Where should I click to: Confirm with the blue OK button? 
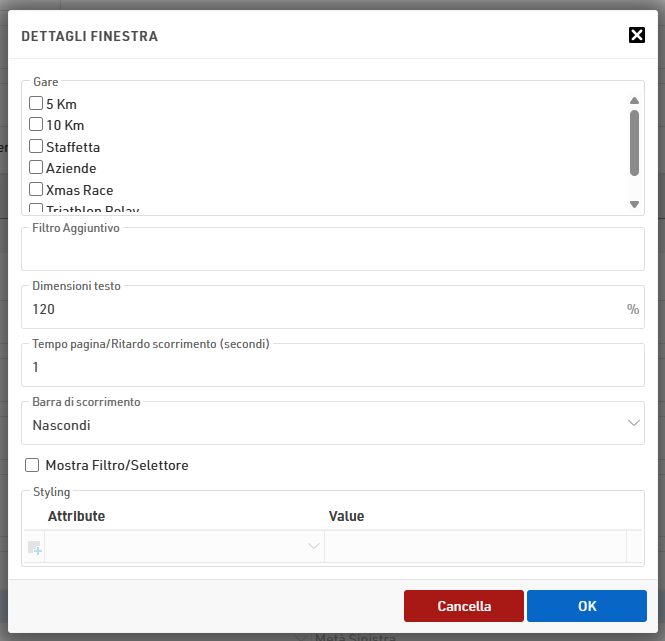pyautogui.click(x=586, y=606)
